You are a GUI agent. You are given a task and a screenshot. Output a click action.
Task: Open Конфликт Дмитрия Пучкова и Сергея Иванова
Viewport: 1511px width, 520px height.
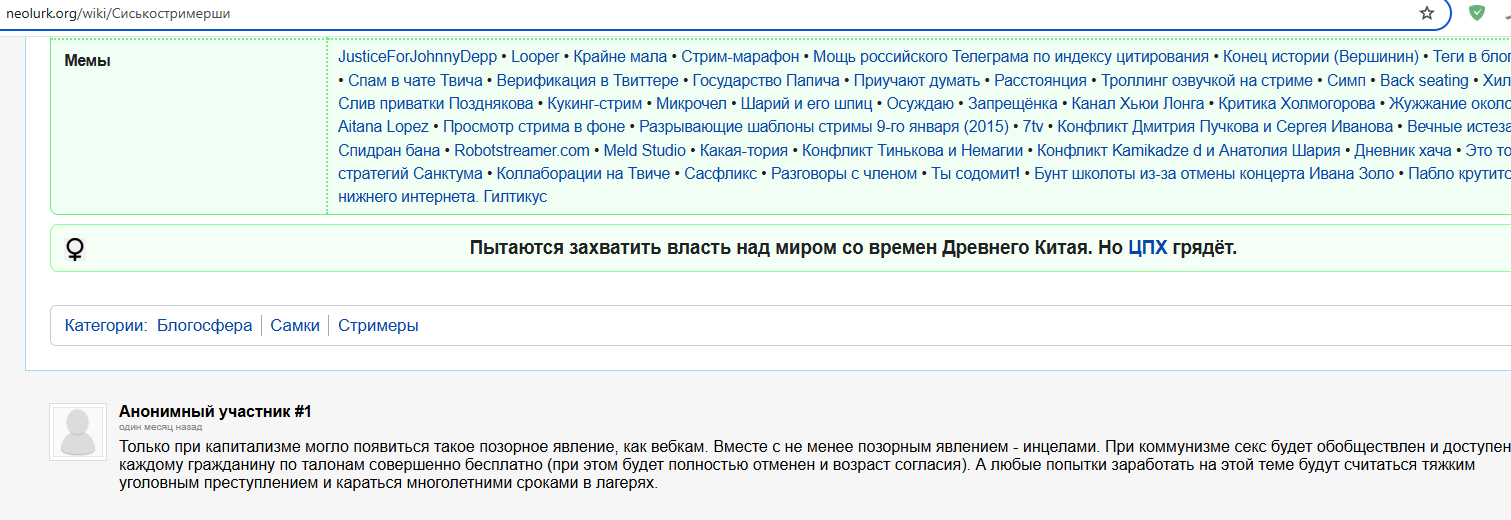click(1225, 127)
